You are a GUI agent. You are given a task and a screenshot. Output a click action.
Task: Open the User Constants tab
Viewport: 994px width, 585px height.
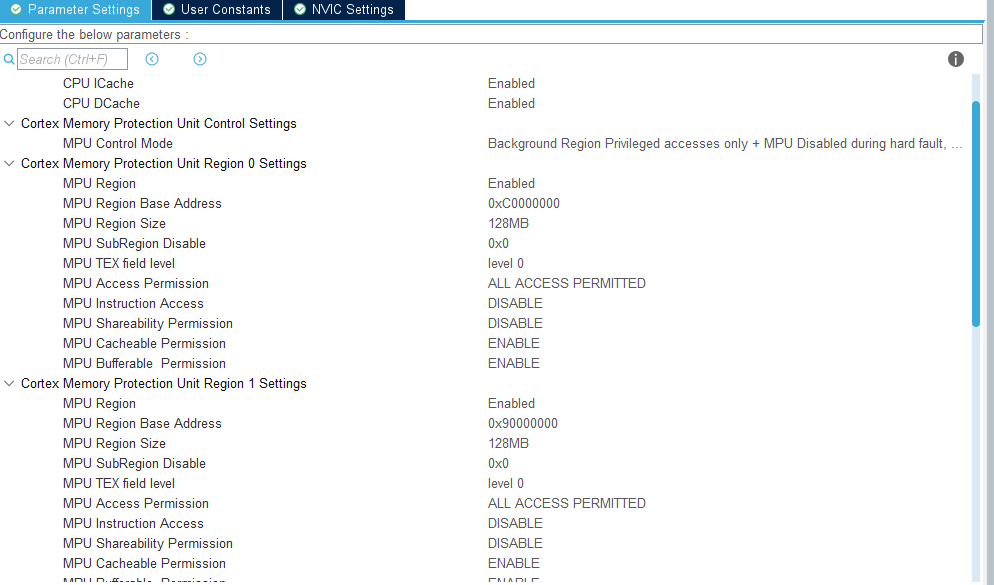[225, 9]
